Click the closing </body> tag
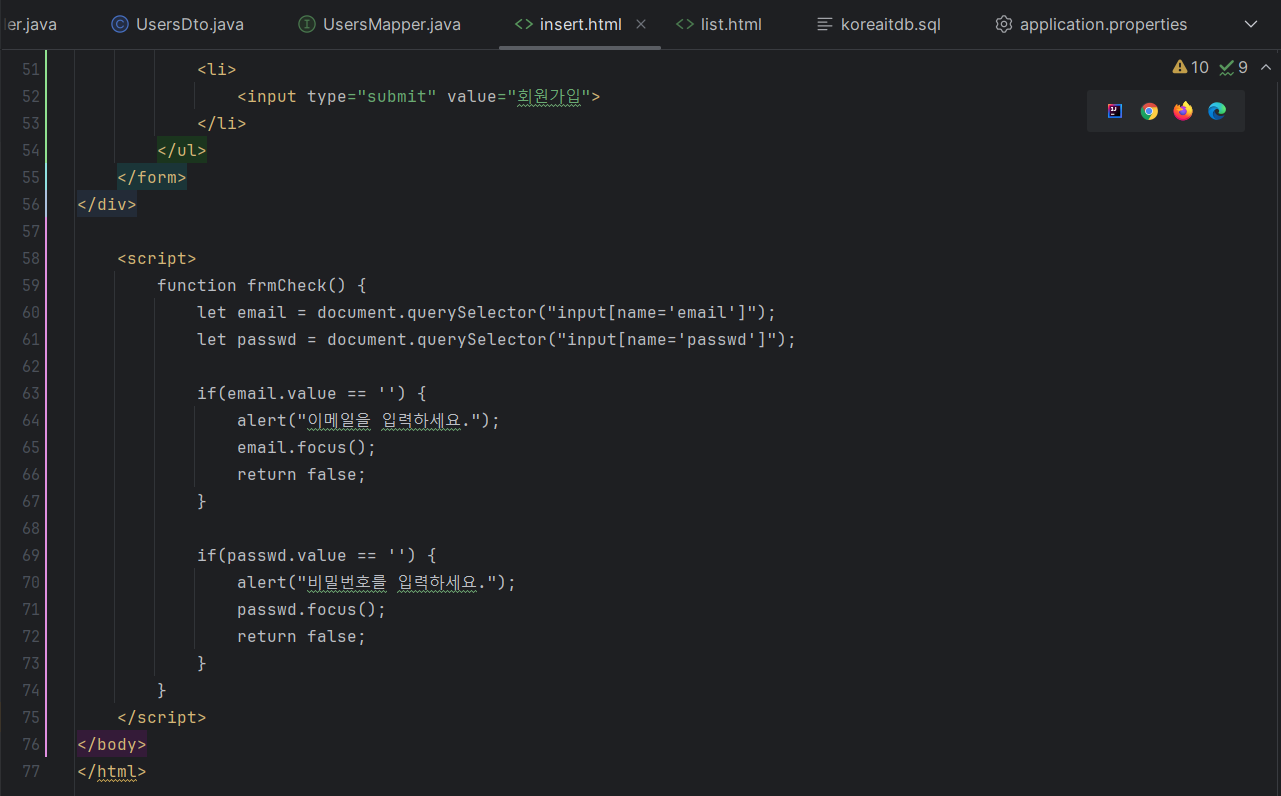Image resolution: width=1281 pixels, height=796 pixels. [112, 744]
